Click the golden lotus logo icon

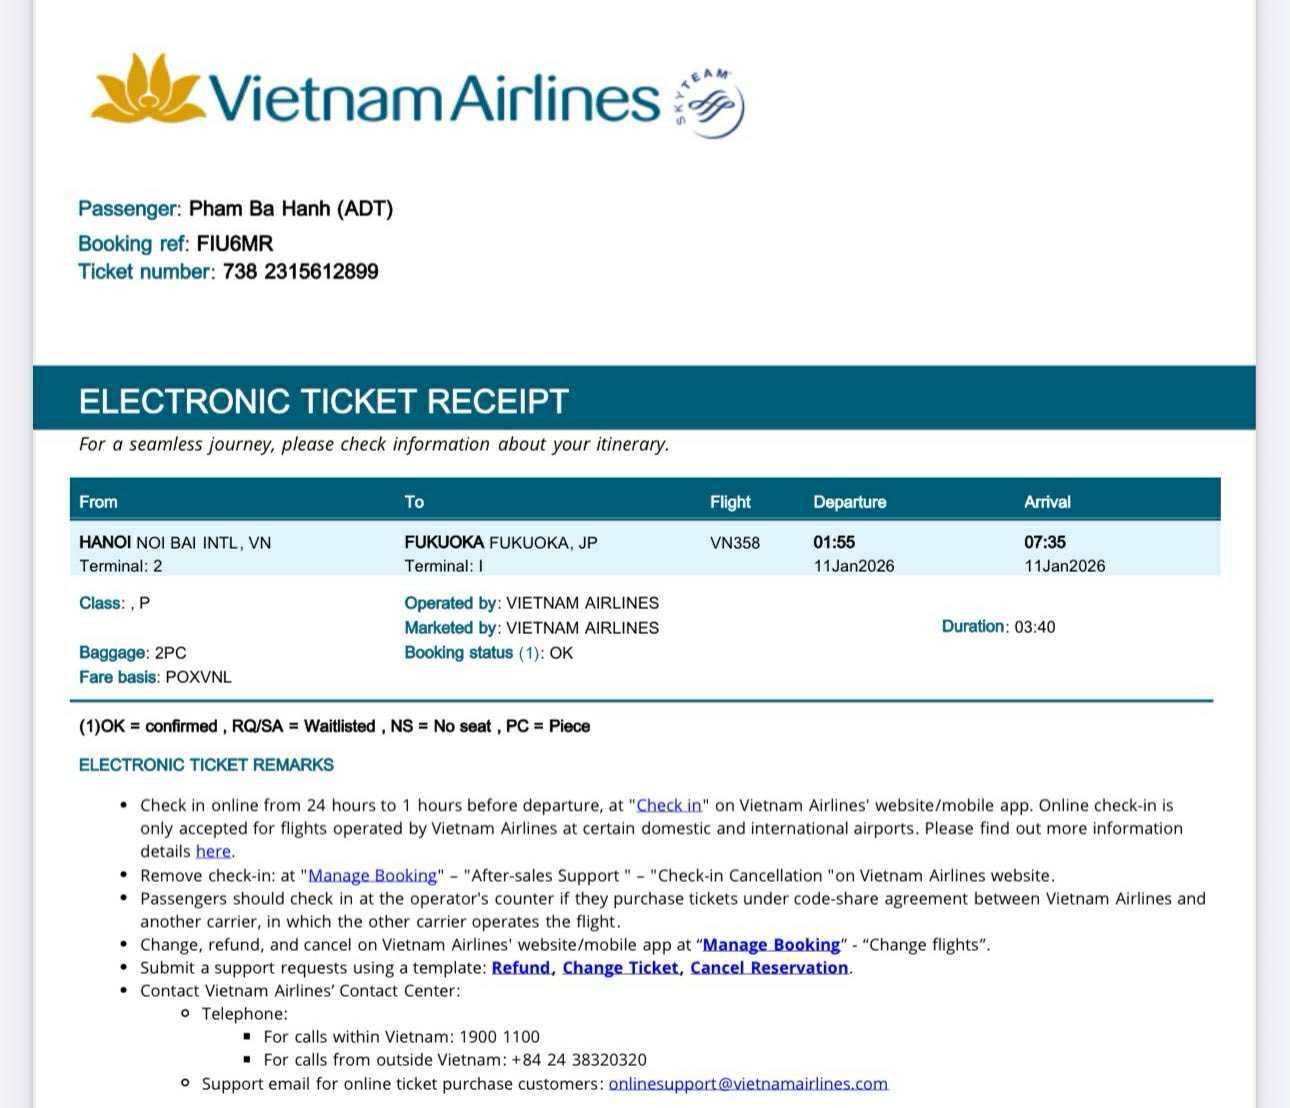[145, 89]
